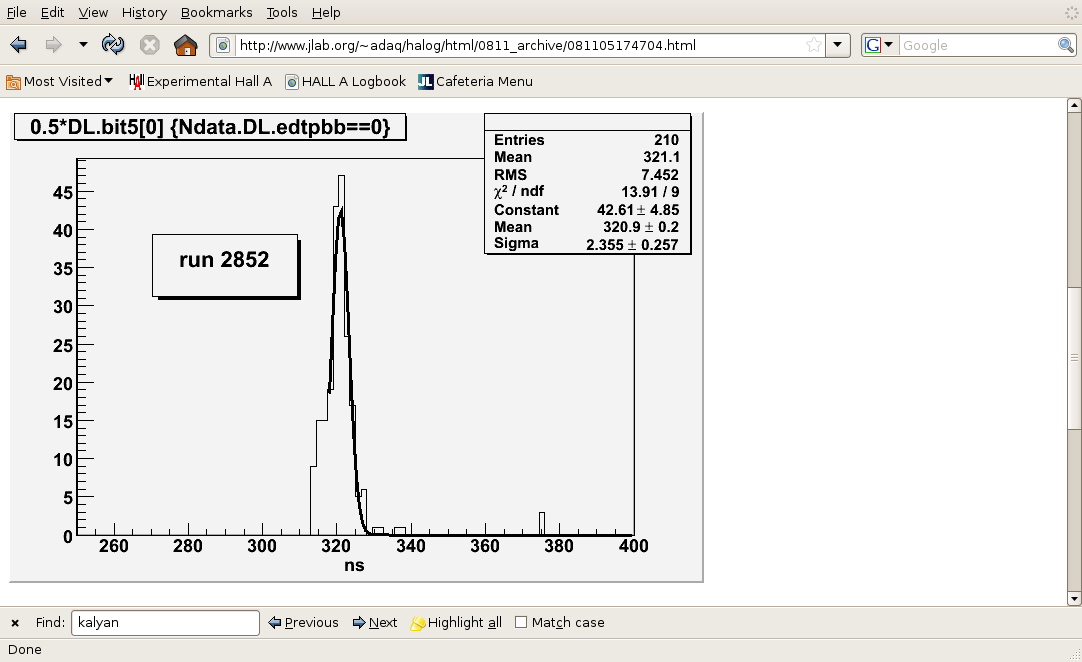Open the Cafeteria Menu bookmark
The image size is (1082, 662).
click(475, 81)
